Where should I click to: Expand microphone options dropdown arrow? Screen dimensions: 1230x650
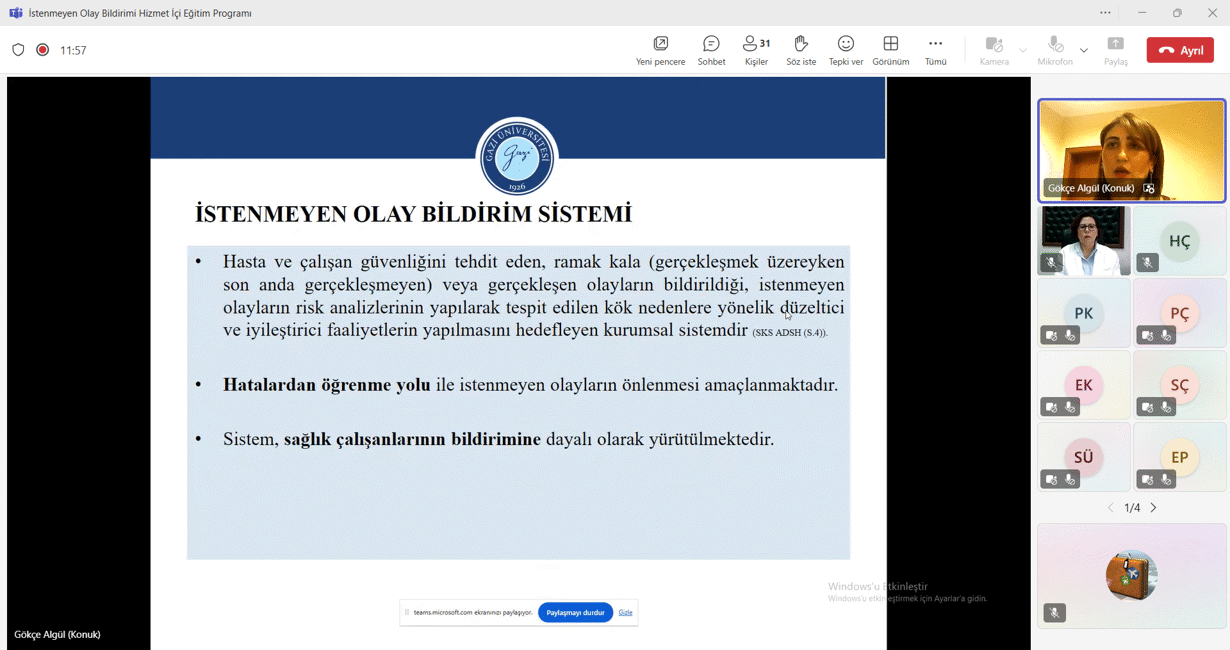[1084, 50]
